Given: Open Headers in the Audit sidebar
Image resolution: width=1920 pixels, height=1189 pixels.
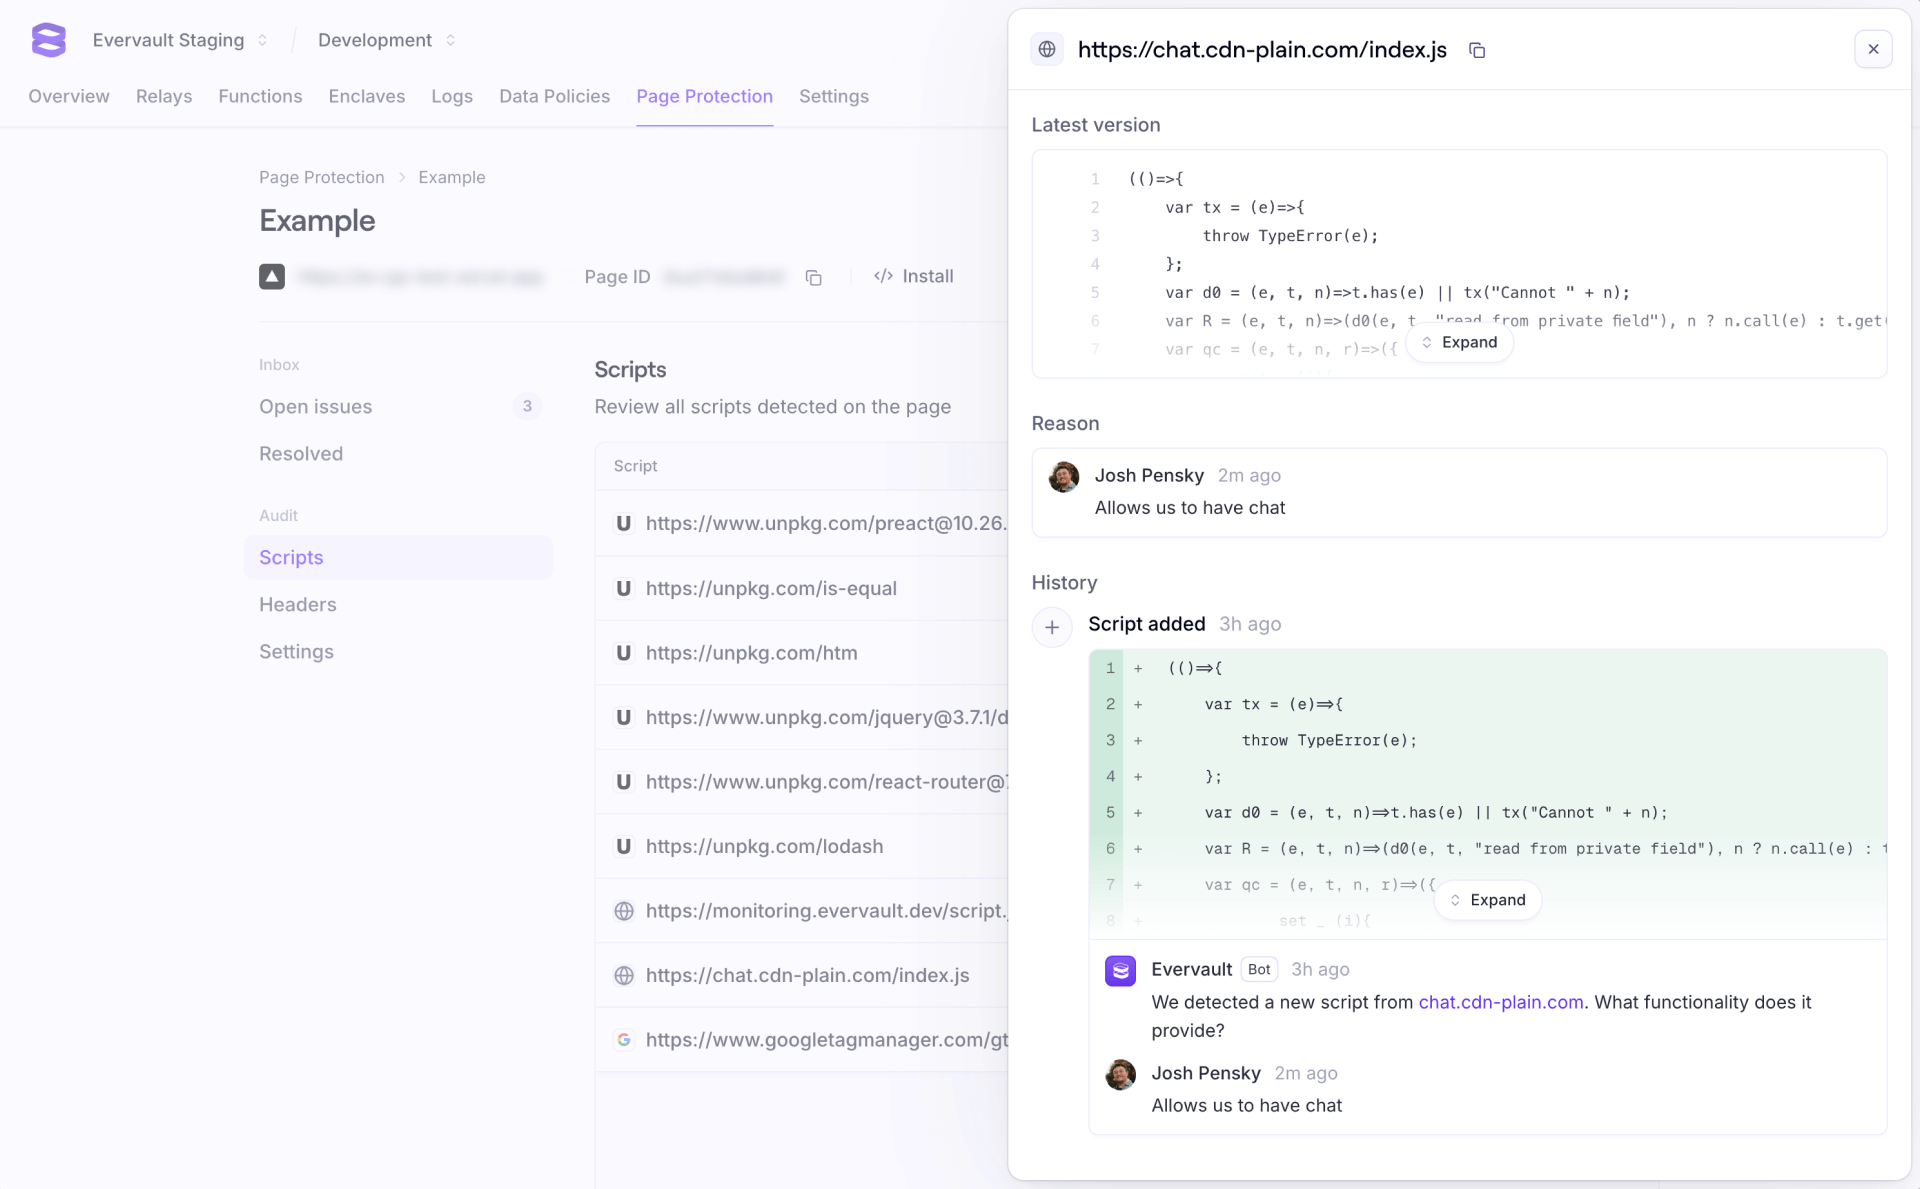Looking at the screenshot, I should (298, 605).
